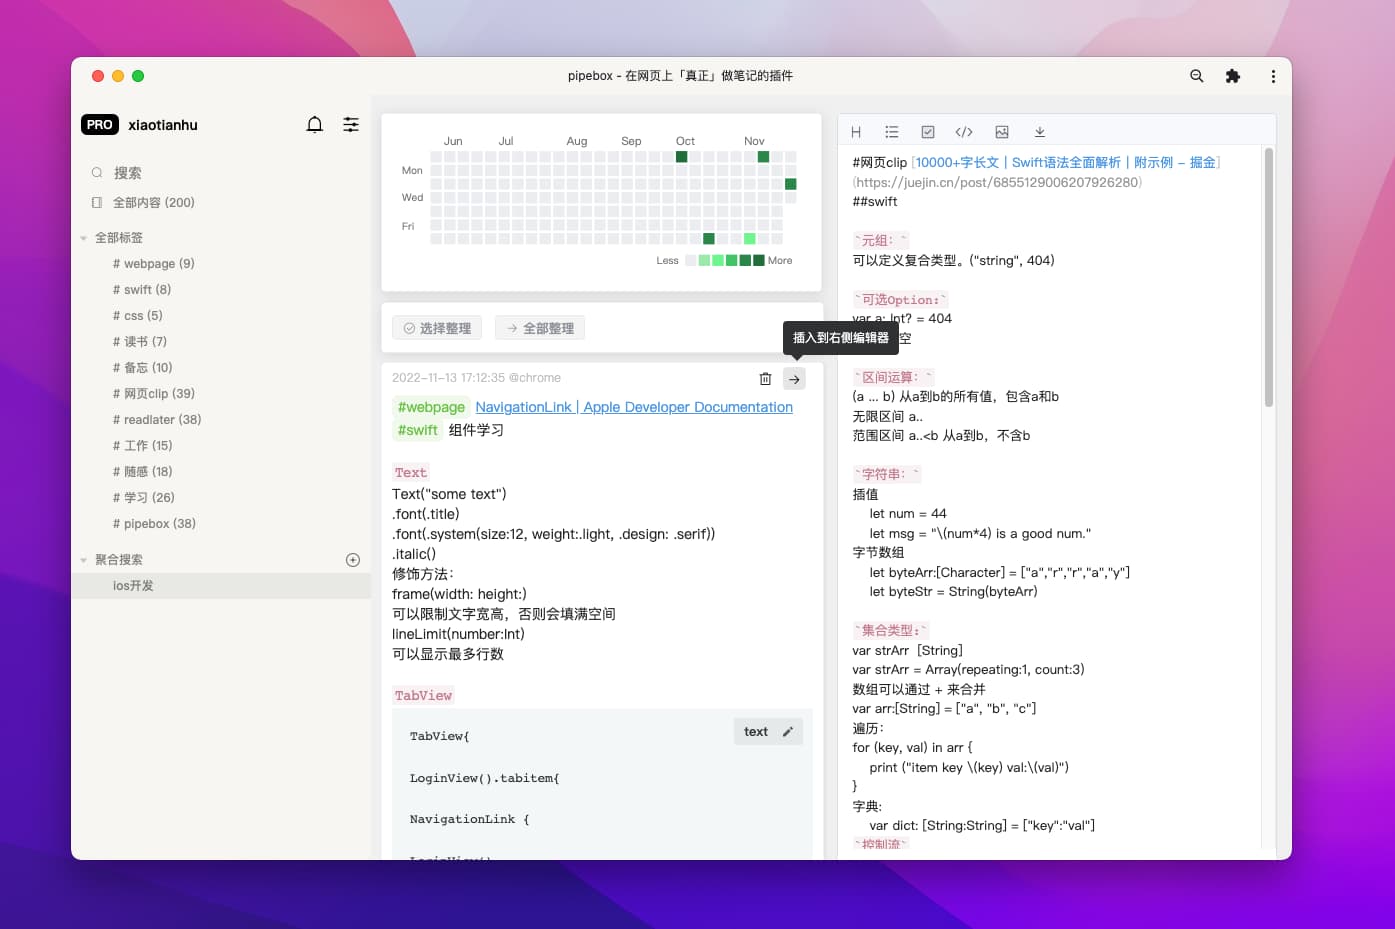Insert image in editor toolbar
Image resolution: width=1395 pixels, height=929 pixels.
tap(1002, 132)
